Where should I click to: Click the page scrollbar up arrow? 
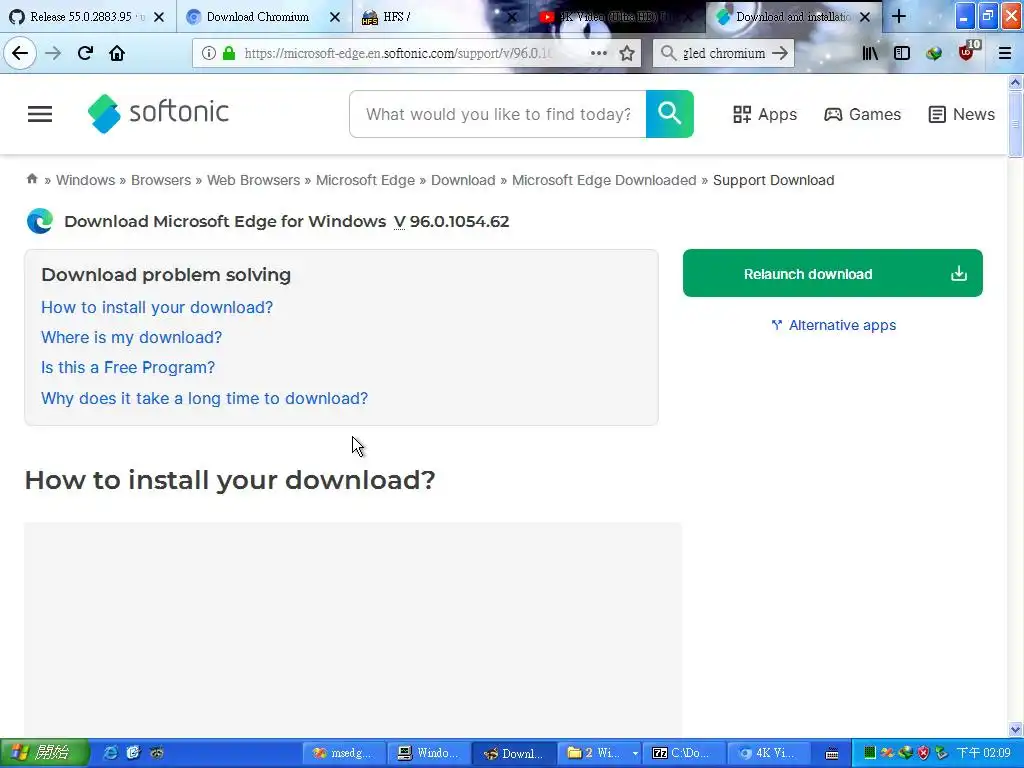click(1015, 82)
